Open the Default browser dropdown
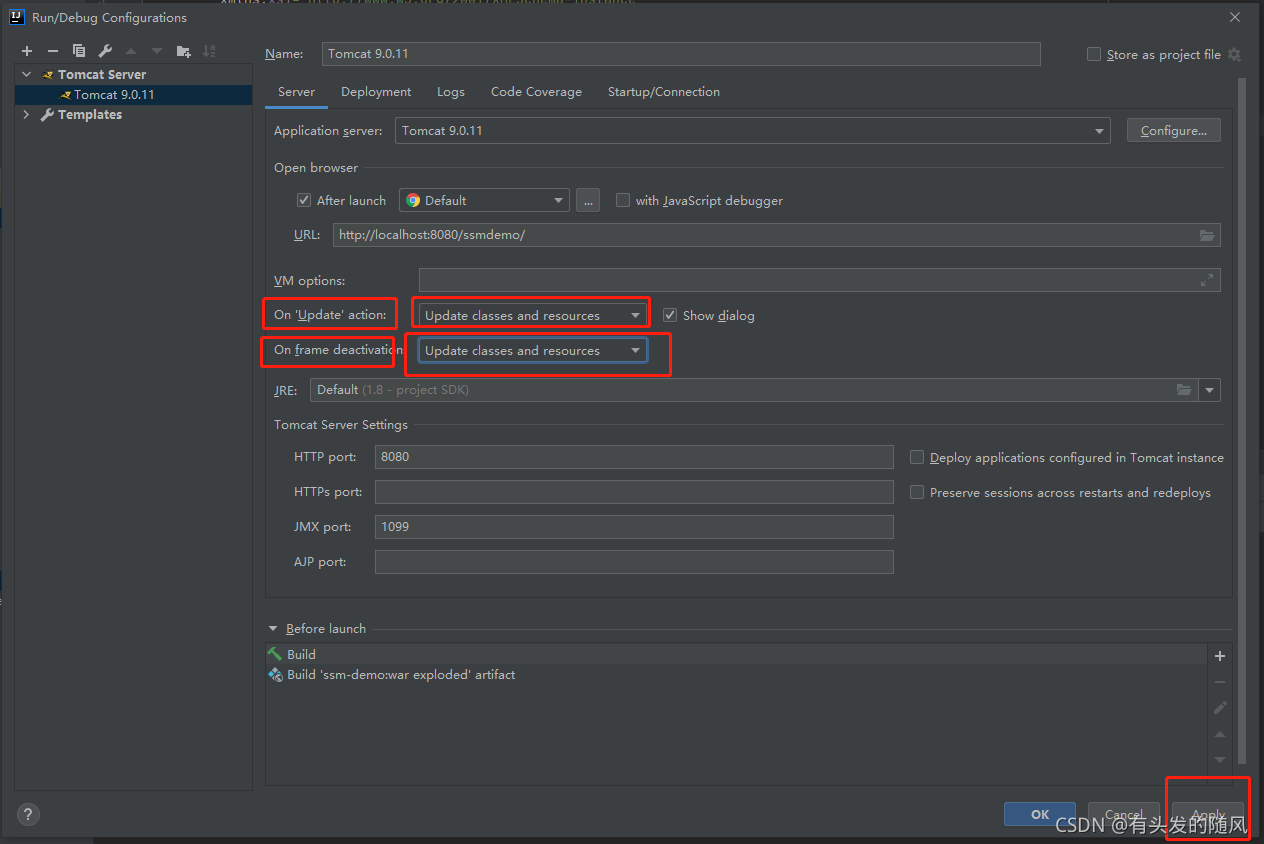The image size is (1264, 844). pyautogui.click(x=484, y=200)
